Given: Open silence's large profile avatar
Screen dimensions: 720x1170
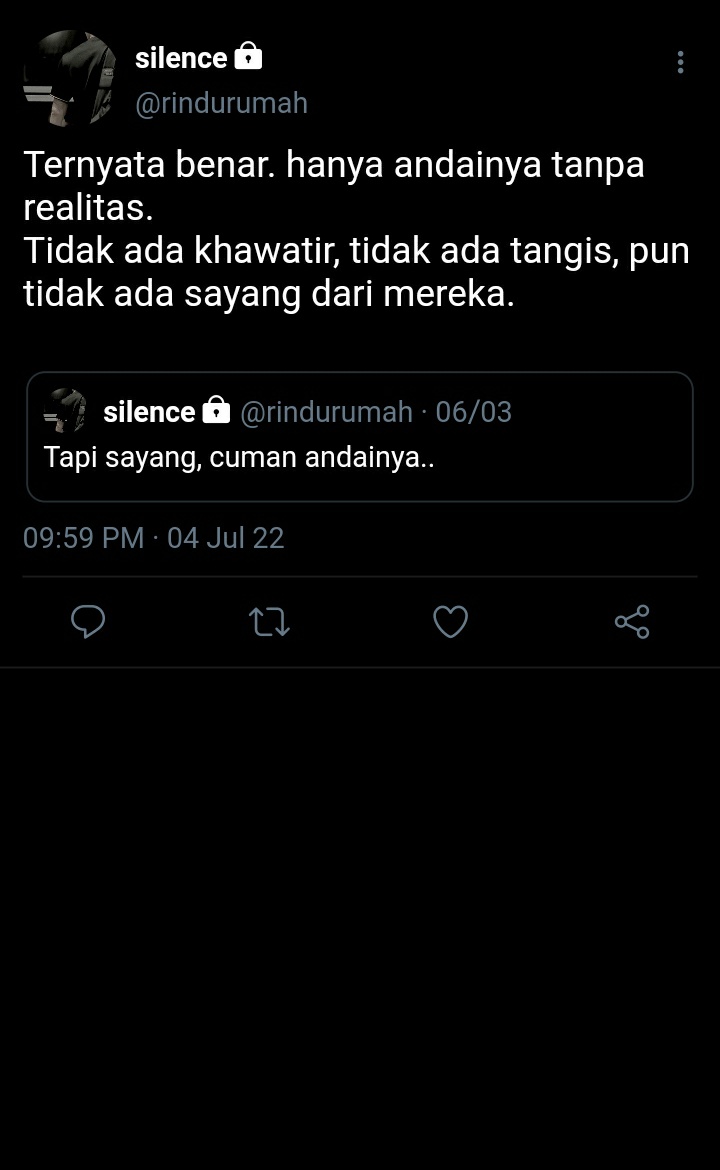Looking at the screenshot, I should tap(69, 78).
